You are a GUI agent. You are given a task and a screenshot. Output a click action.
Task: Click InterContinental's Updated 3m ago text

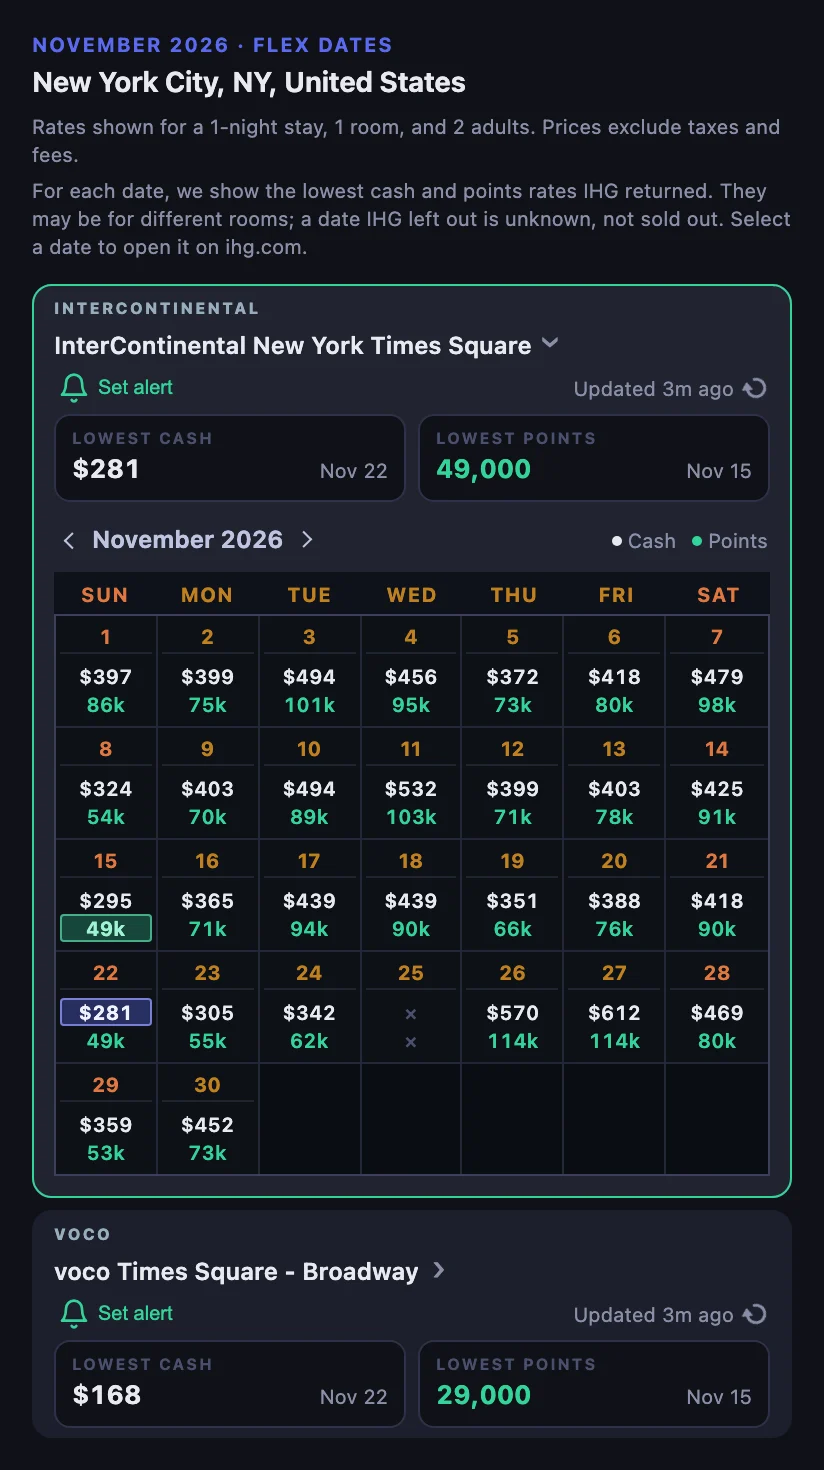coord(653,389)
